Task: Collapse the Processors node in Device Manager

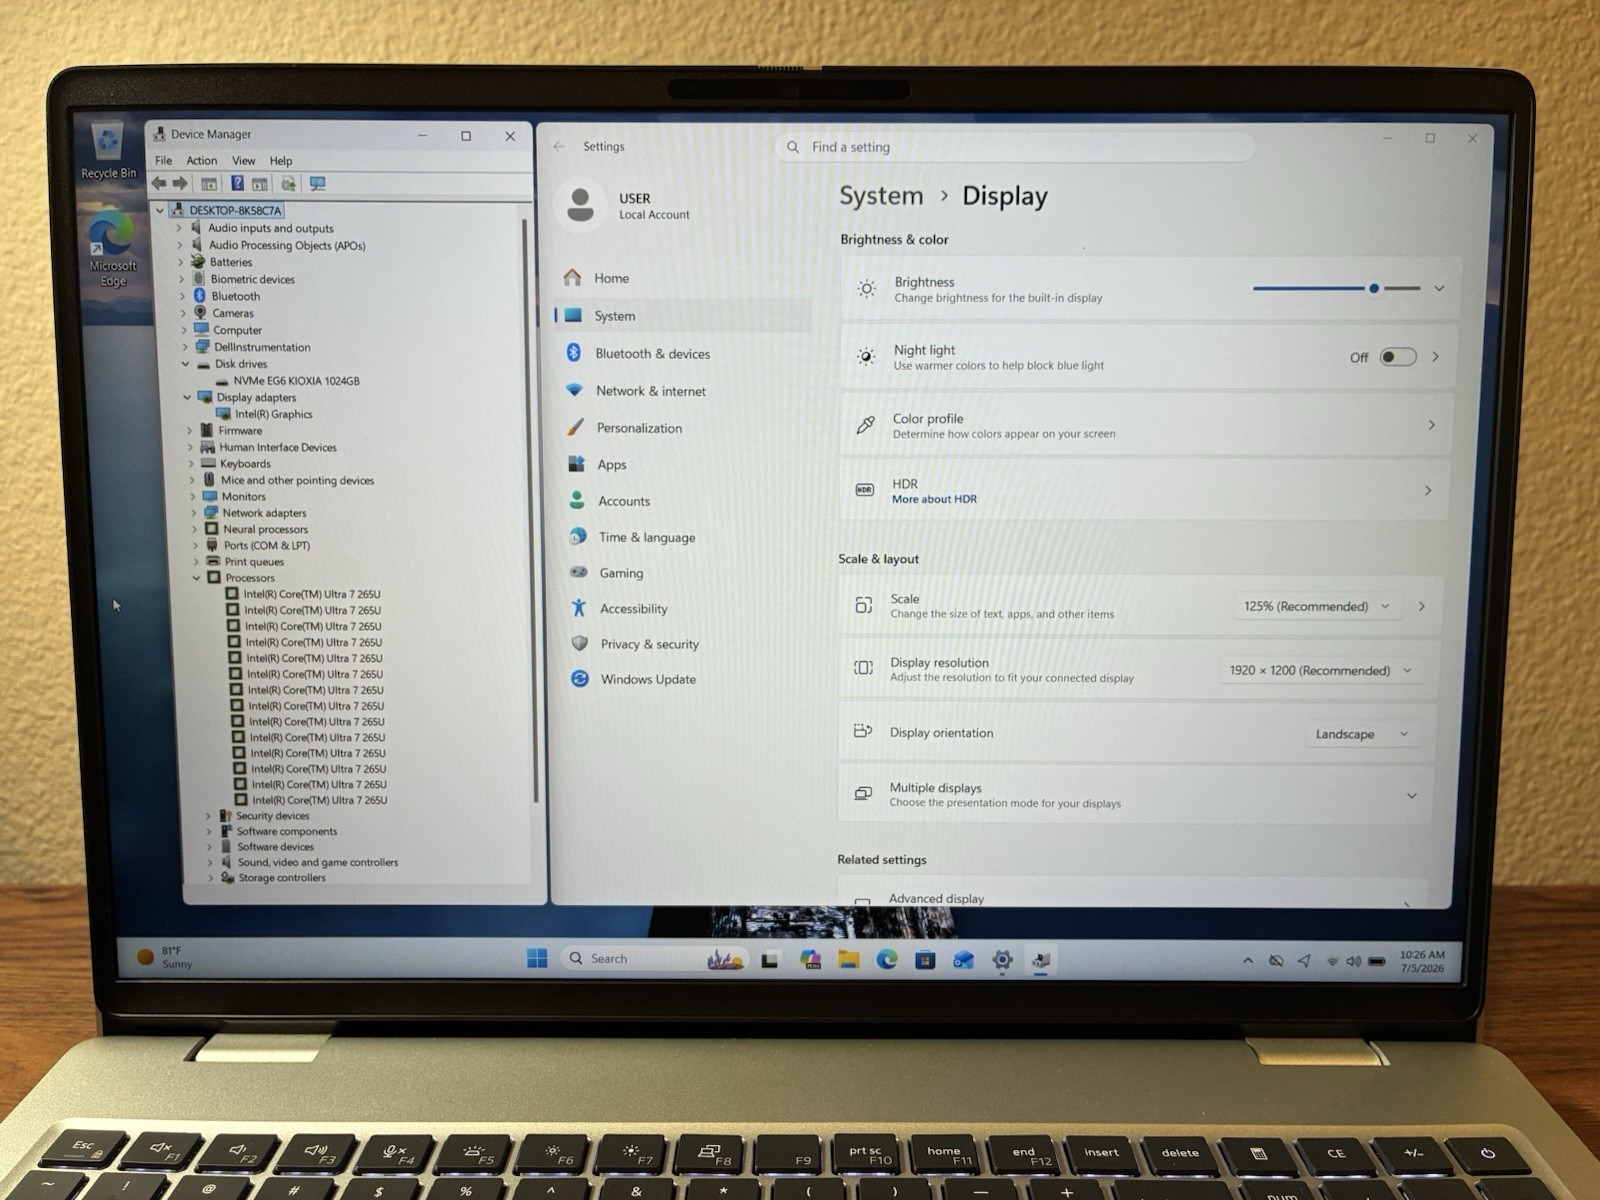Action: (x=197, y=578)
